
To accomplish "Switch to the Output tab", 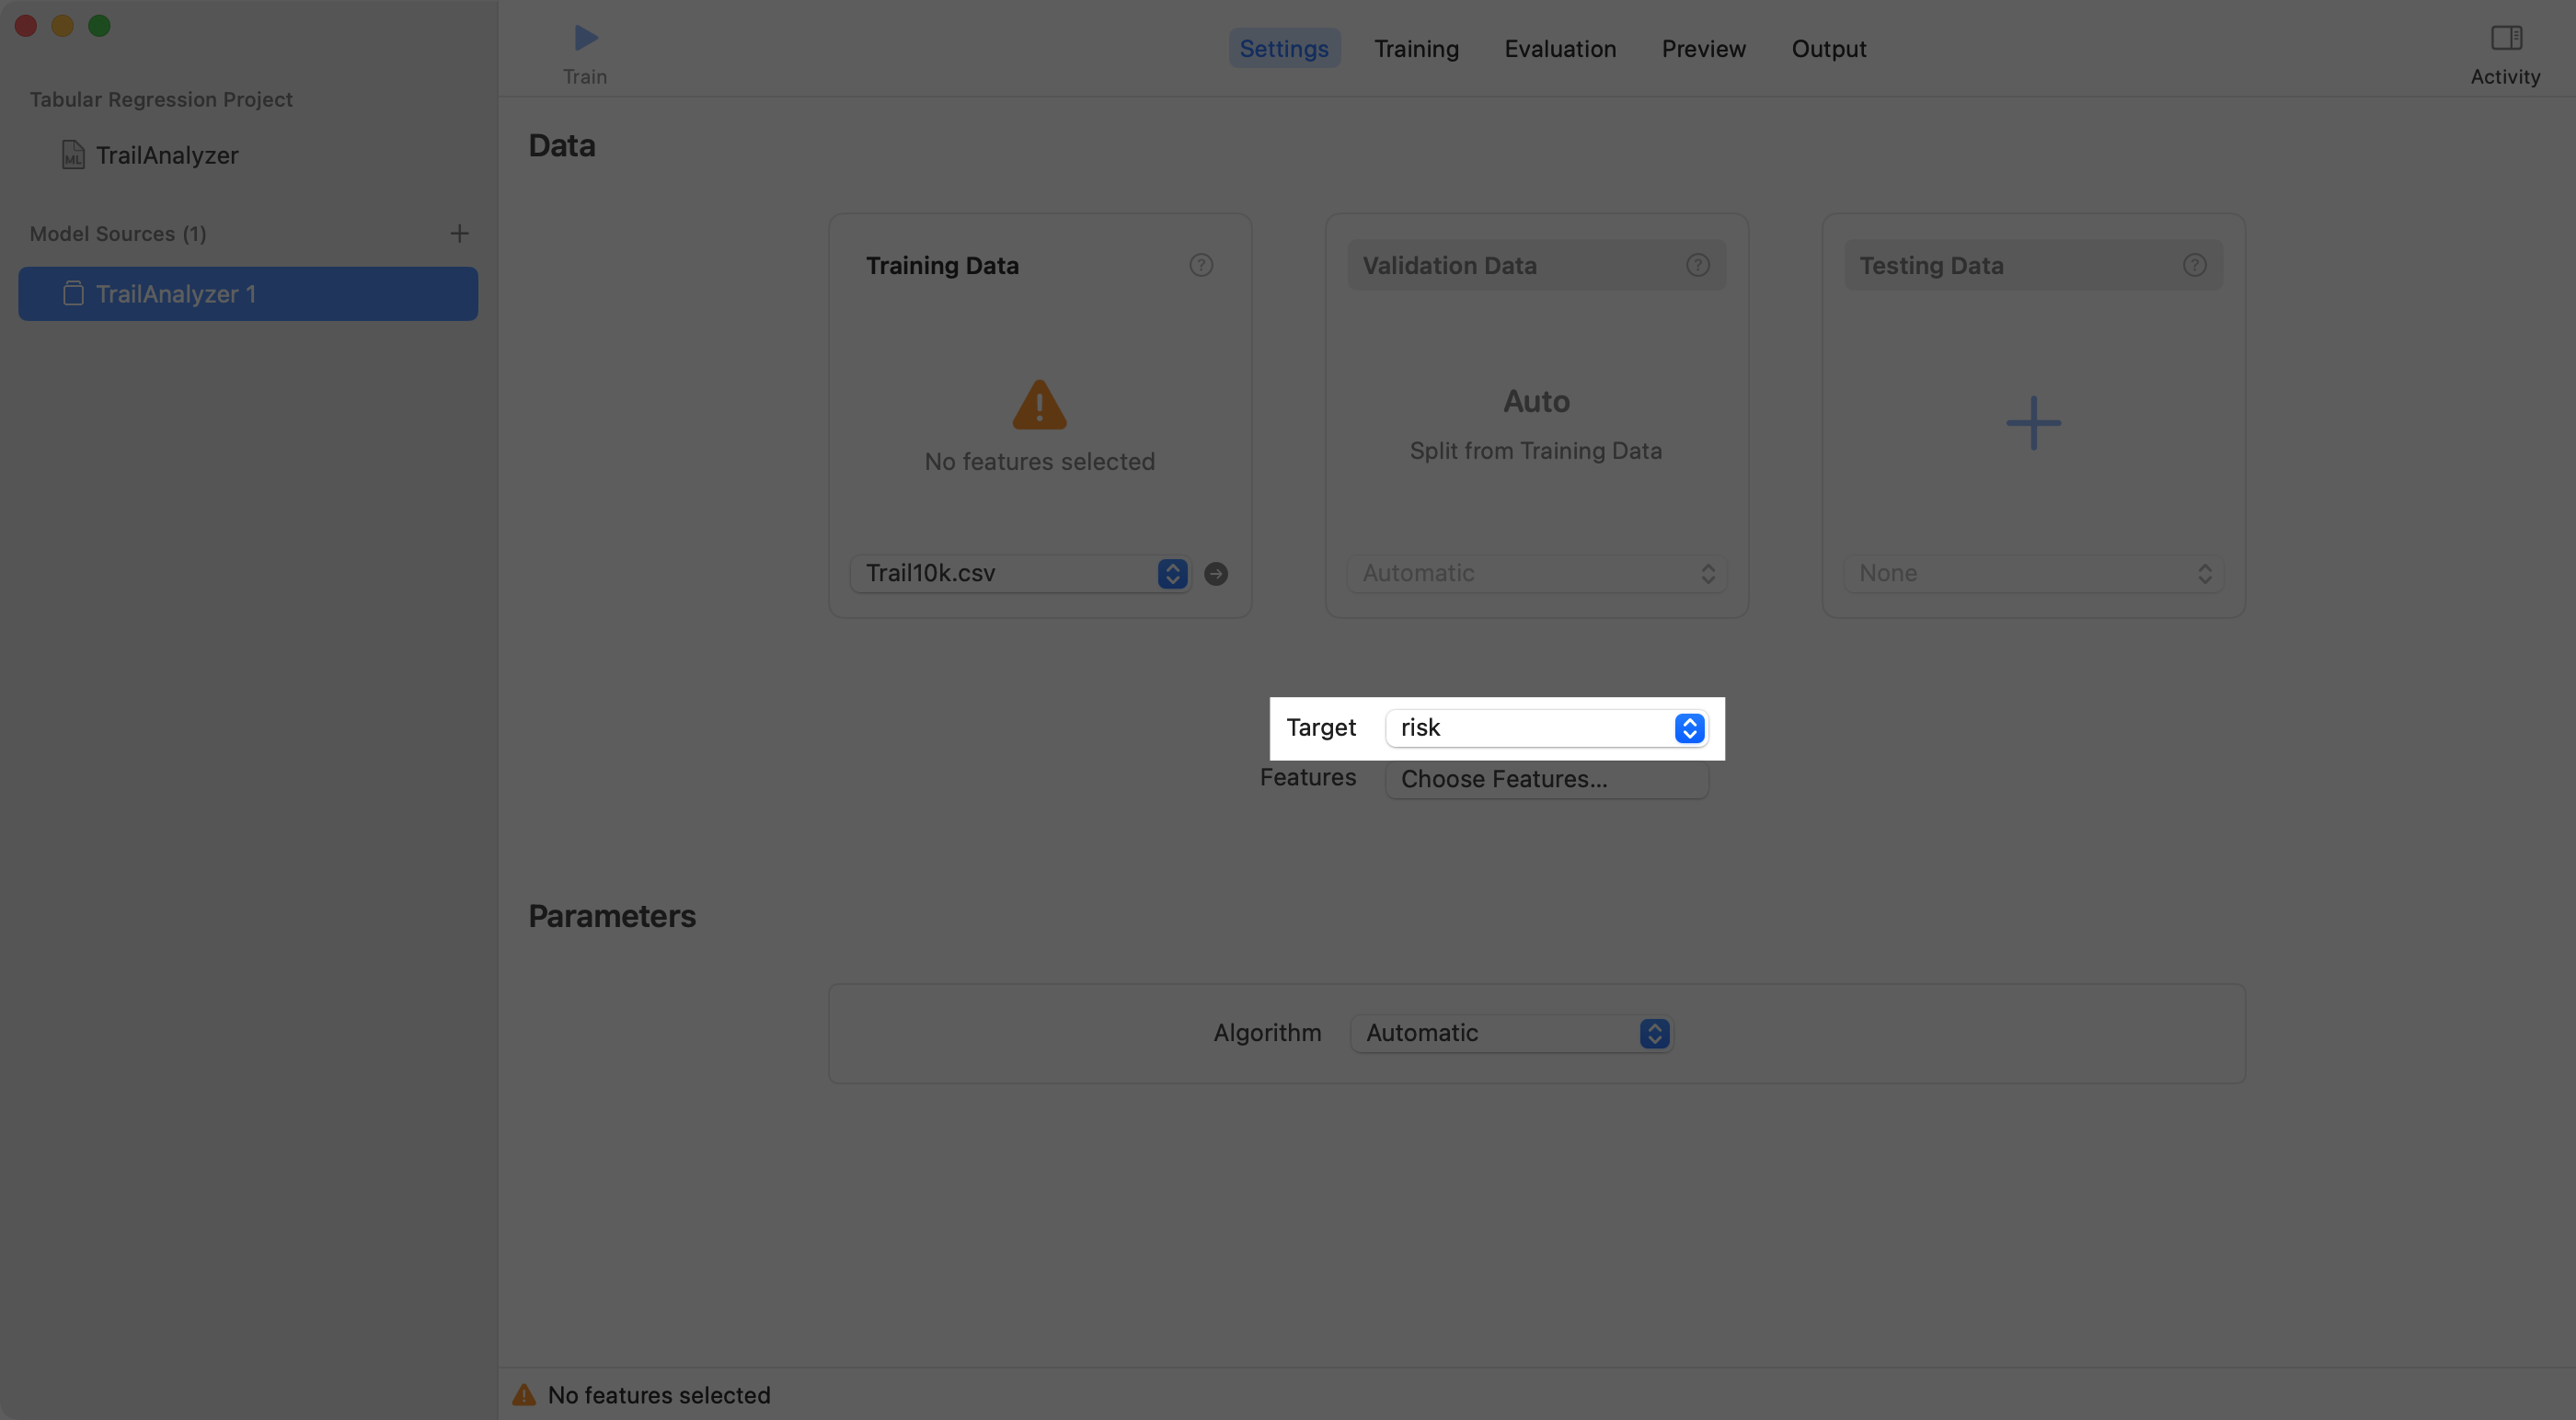I will (1828, 48).
